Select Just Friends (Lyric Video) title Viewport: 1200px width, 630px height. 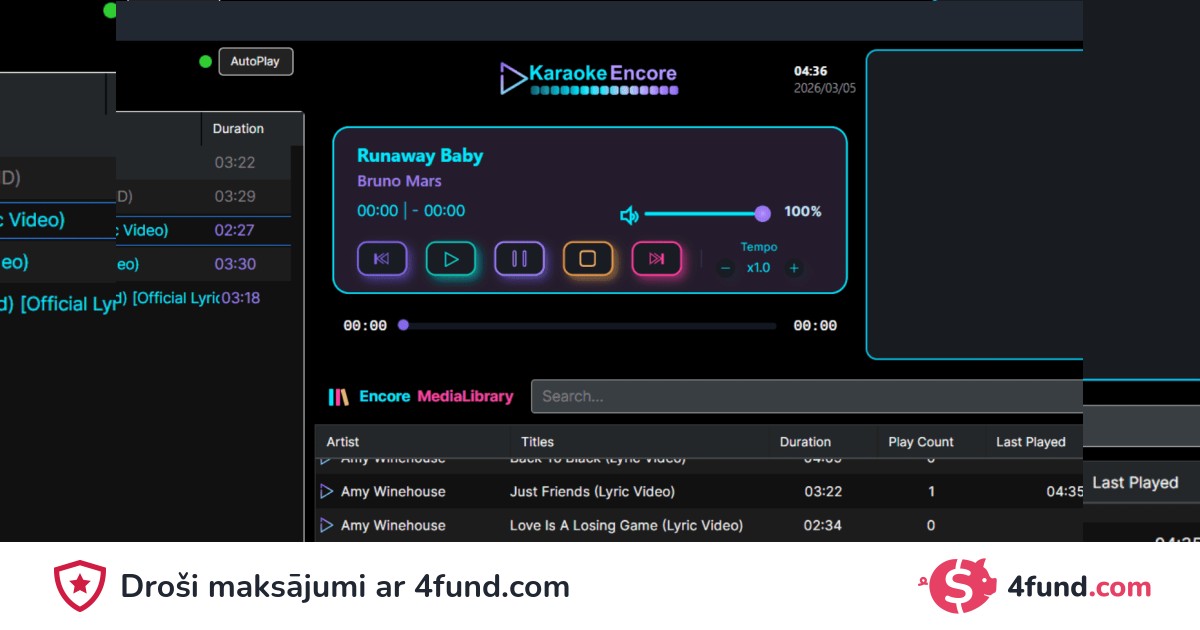592,491
